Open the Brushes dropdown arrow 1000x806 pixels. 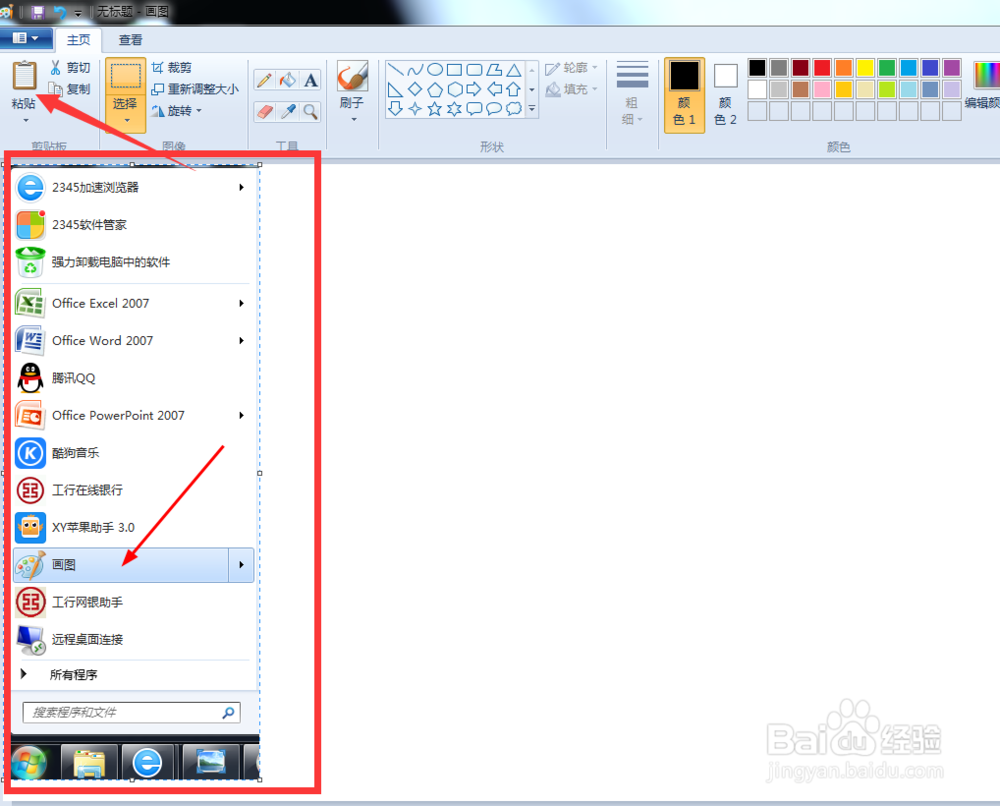coord(353,119)
